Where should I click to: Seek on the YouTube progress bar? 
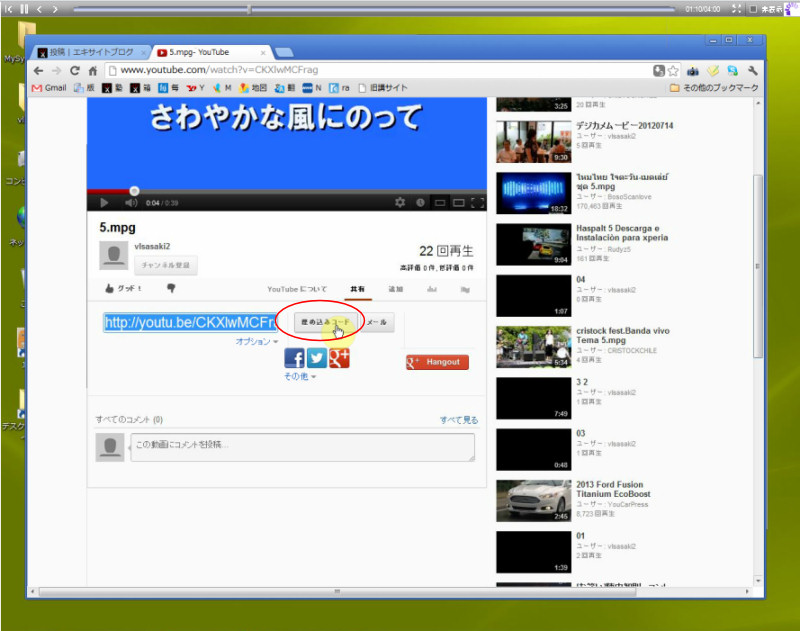[287, 191]
